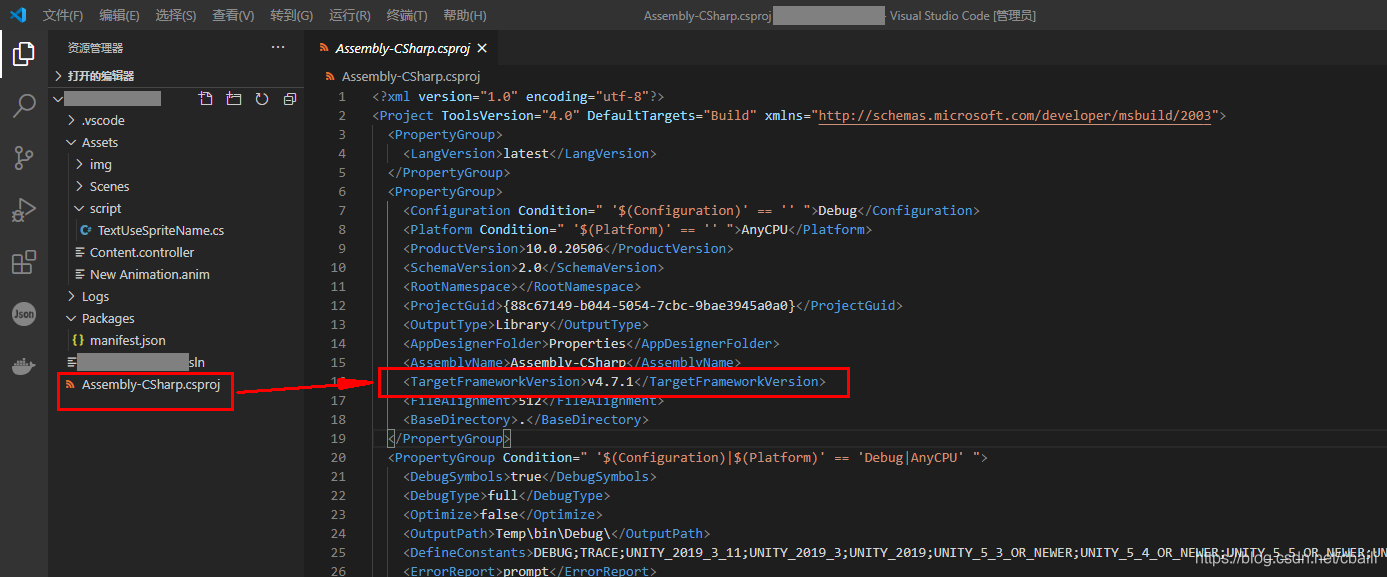Viewport: 1387px width, 577px height.
Task: Collapse the Assets folder
Action: coord(176,142)
